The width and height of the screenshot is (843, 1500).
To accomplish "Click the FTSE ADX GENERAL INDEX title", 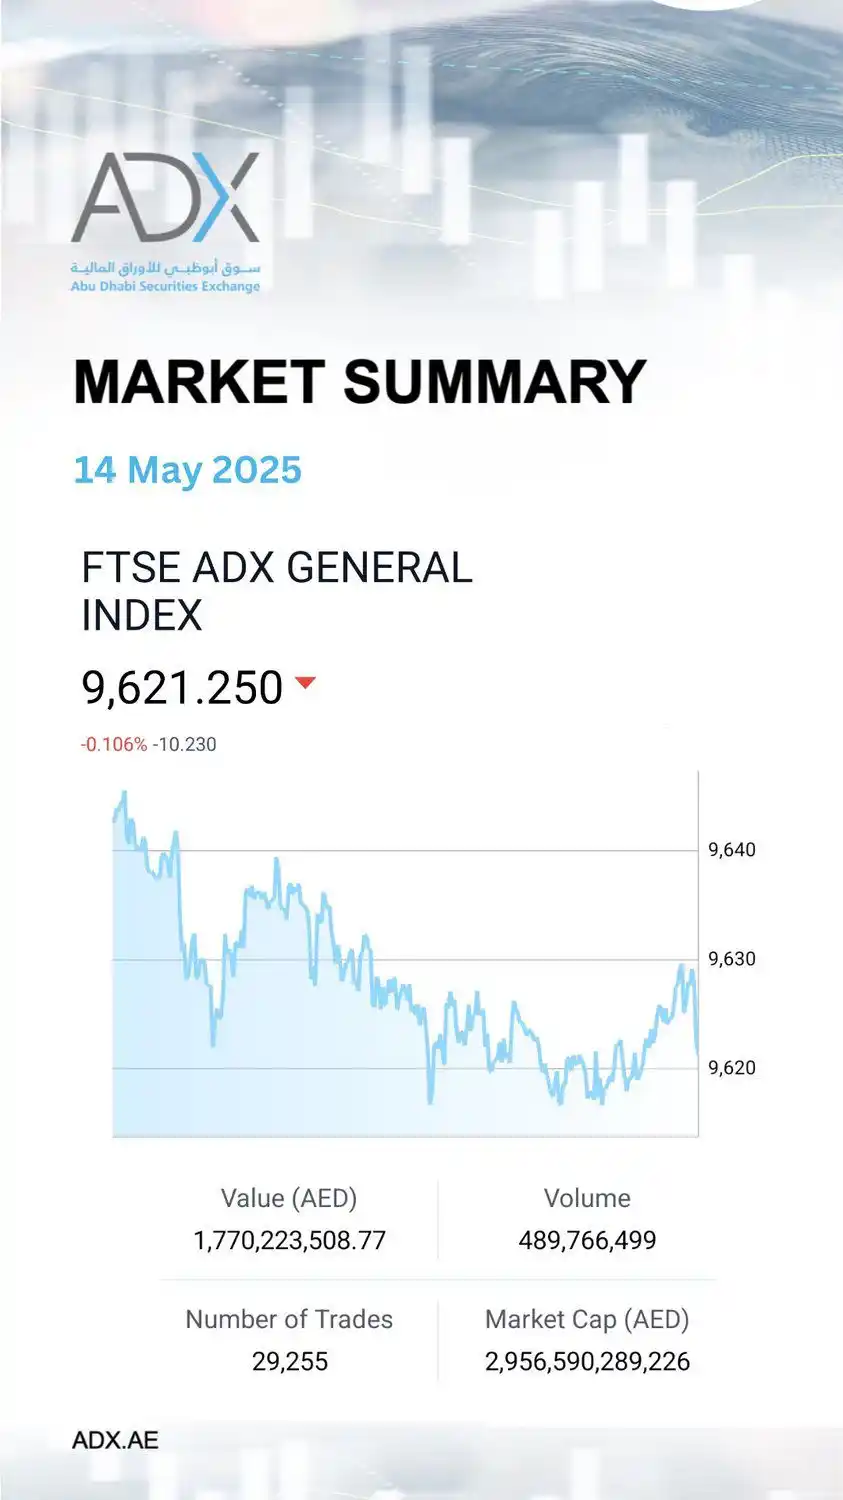I will pos(277,591).
